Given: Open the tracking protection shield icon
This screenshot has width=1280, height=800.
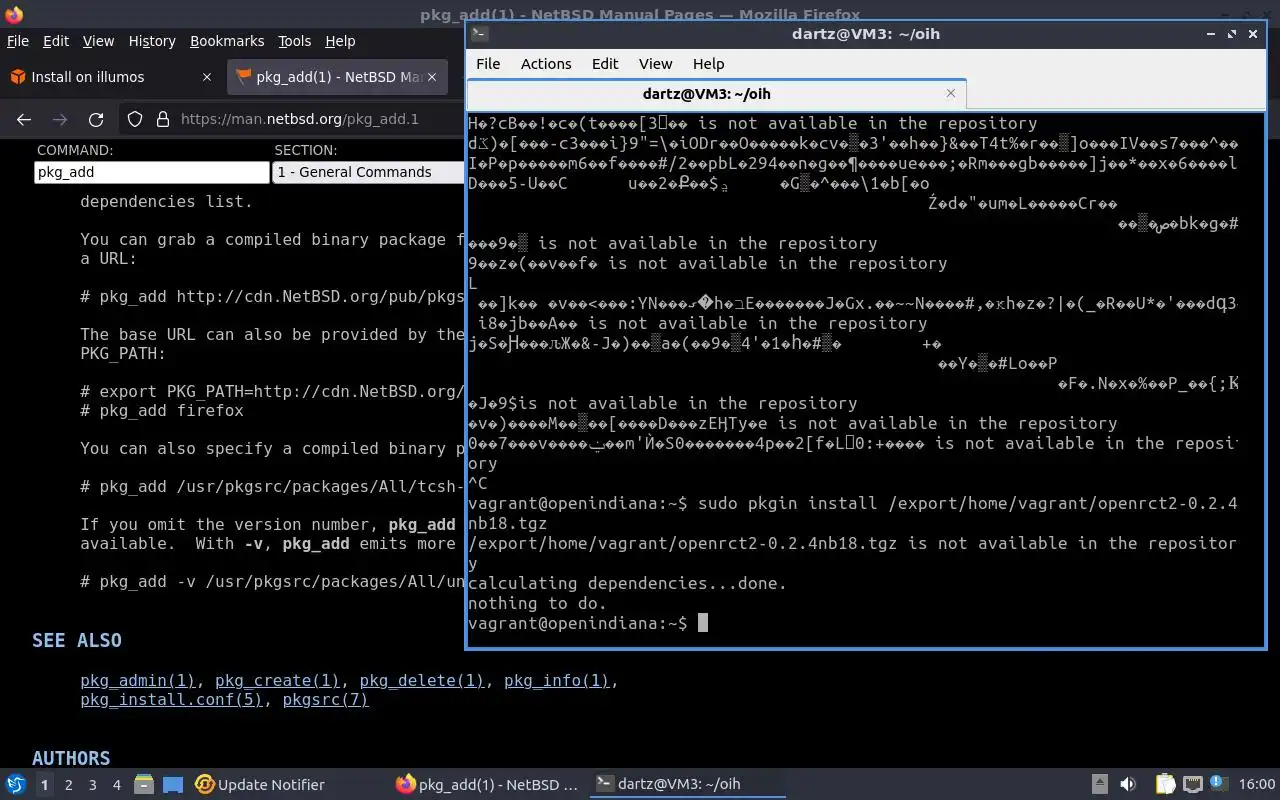Looking at the screenshot, I should point(135,119).
